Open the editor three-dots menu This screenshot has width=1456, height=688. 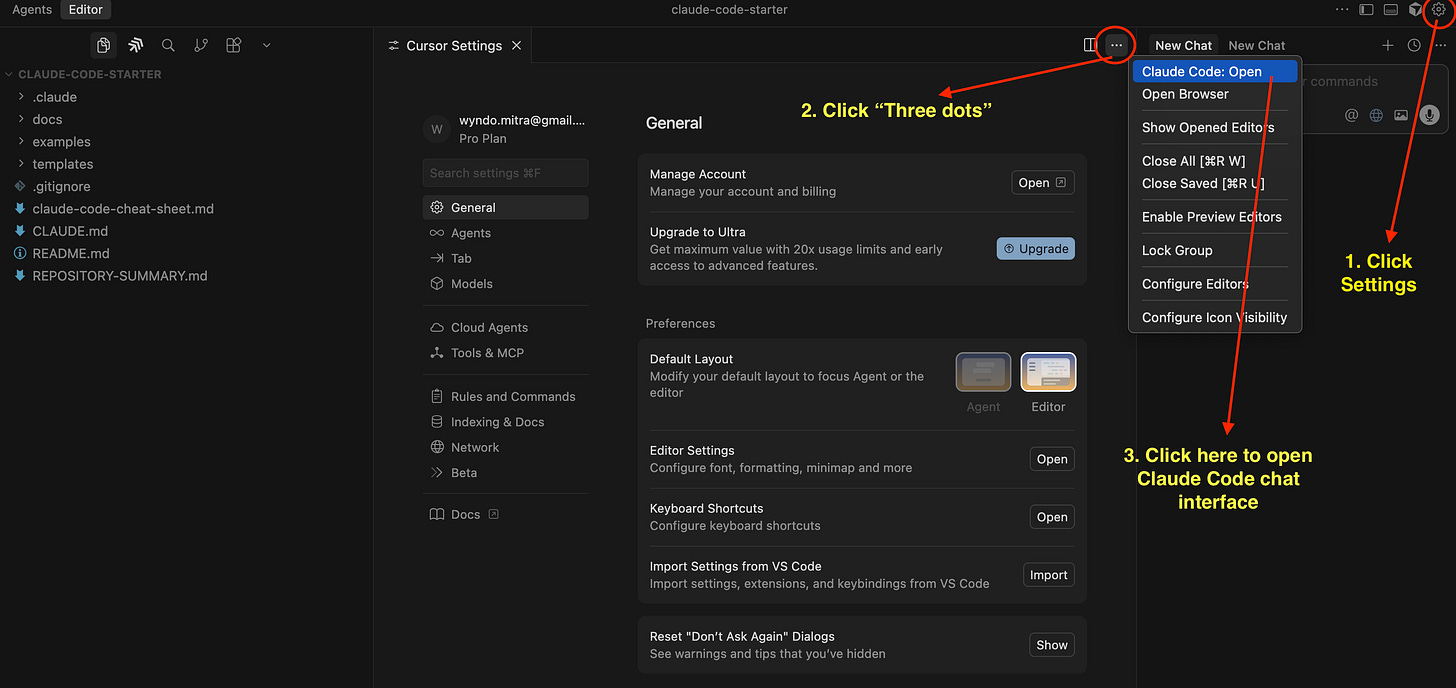coord(1115,45)
